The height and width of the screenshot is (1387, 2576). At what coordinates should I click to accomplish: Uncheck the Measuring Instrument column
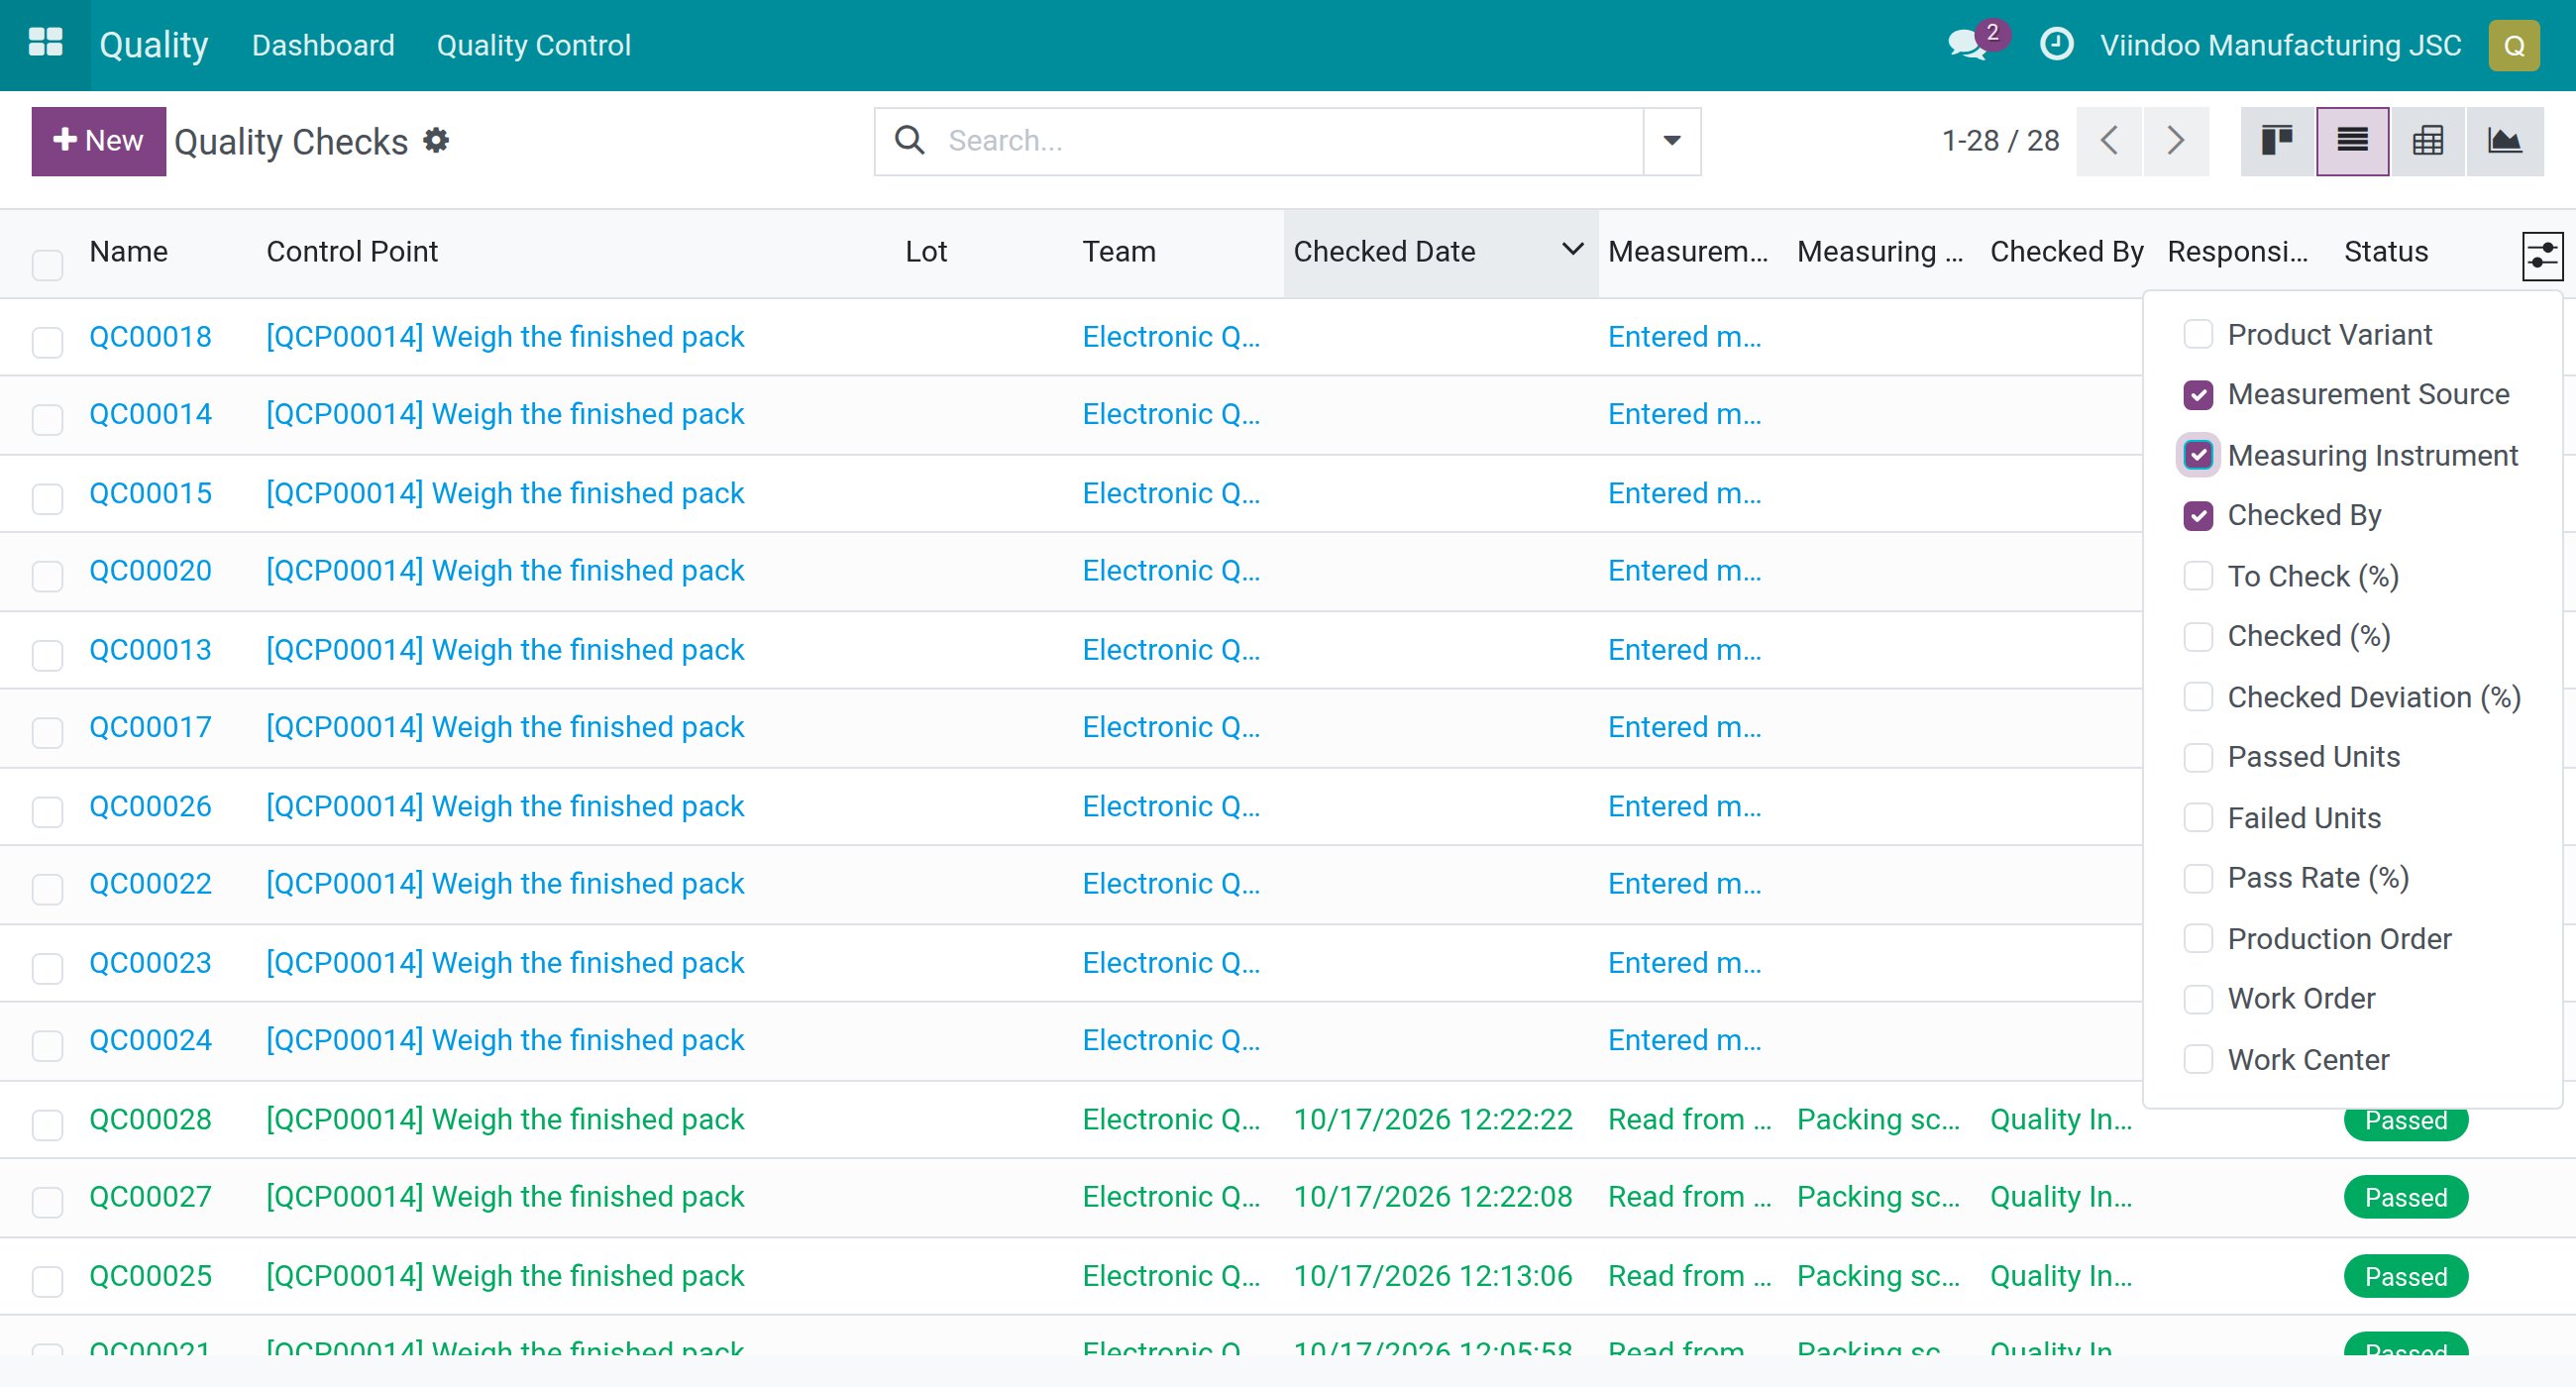(2198, 455)
